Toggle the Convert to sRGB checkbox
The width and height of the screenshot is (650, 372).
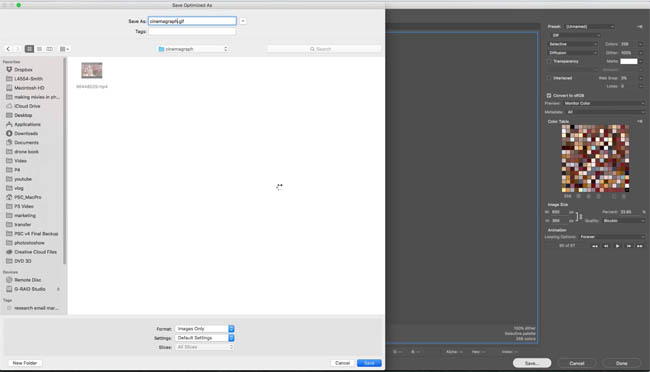549,95
